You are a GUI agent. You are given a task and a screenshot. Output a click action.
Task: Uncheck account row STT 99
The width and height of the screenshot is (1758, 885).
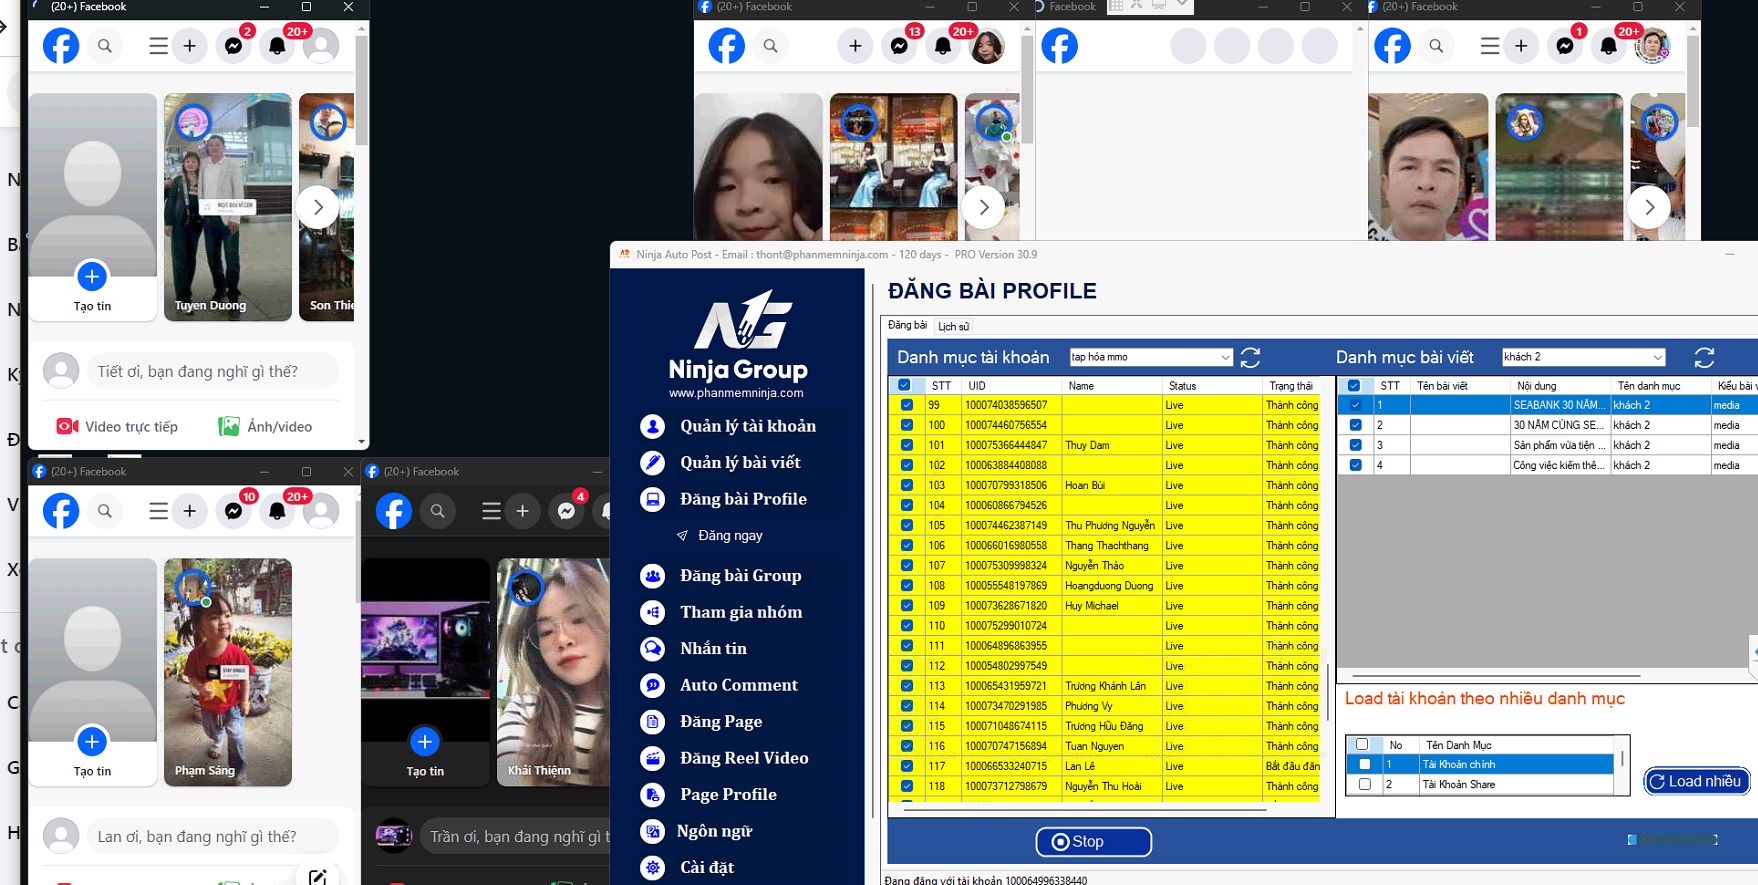coord(906,405)
